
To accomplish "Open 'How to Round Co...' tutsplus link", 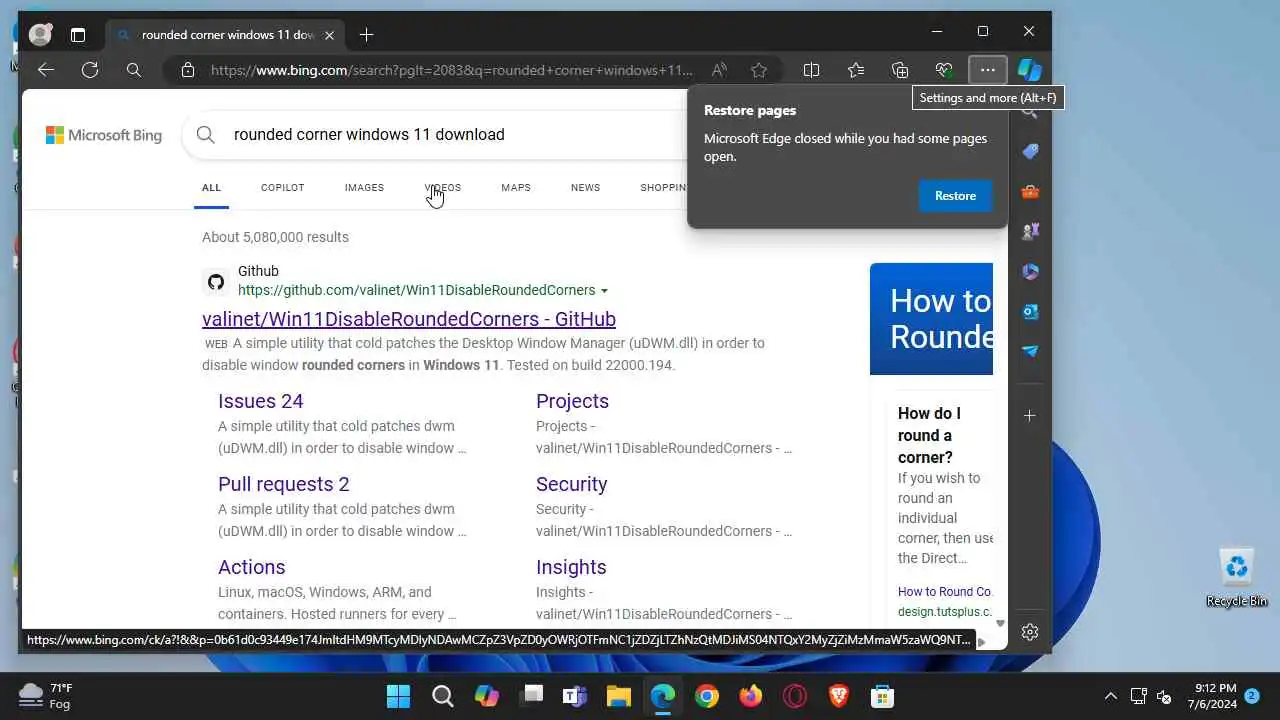I will pos(944,592).
